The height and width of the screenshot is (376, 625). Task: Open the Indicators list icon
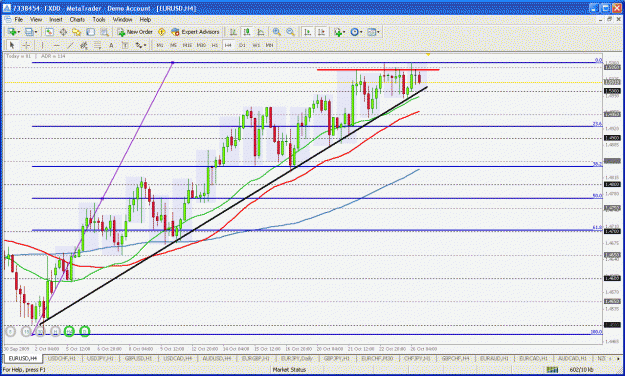pyautogui.click(x=338, y=32)
